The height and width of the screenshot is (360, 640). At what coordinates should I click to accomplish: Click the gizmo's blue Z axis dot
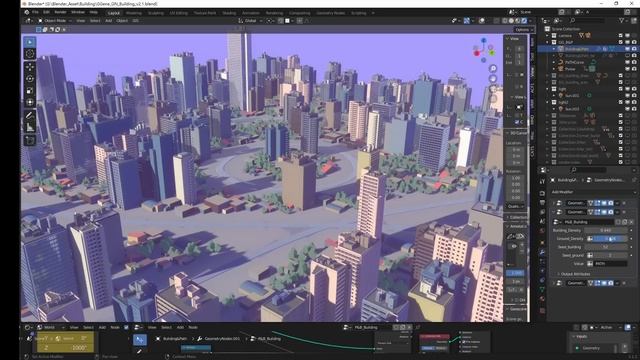[x=484, y=40]
